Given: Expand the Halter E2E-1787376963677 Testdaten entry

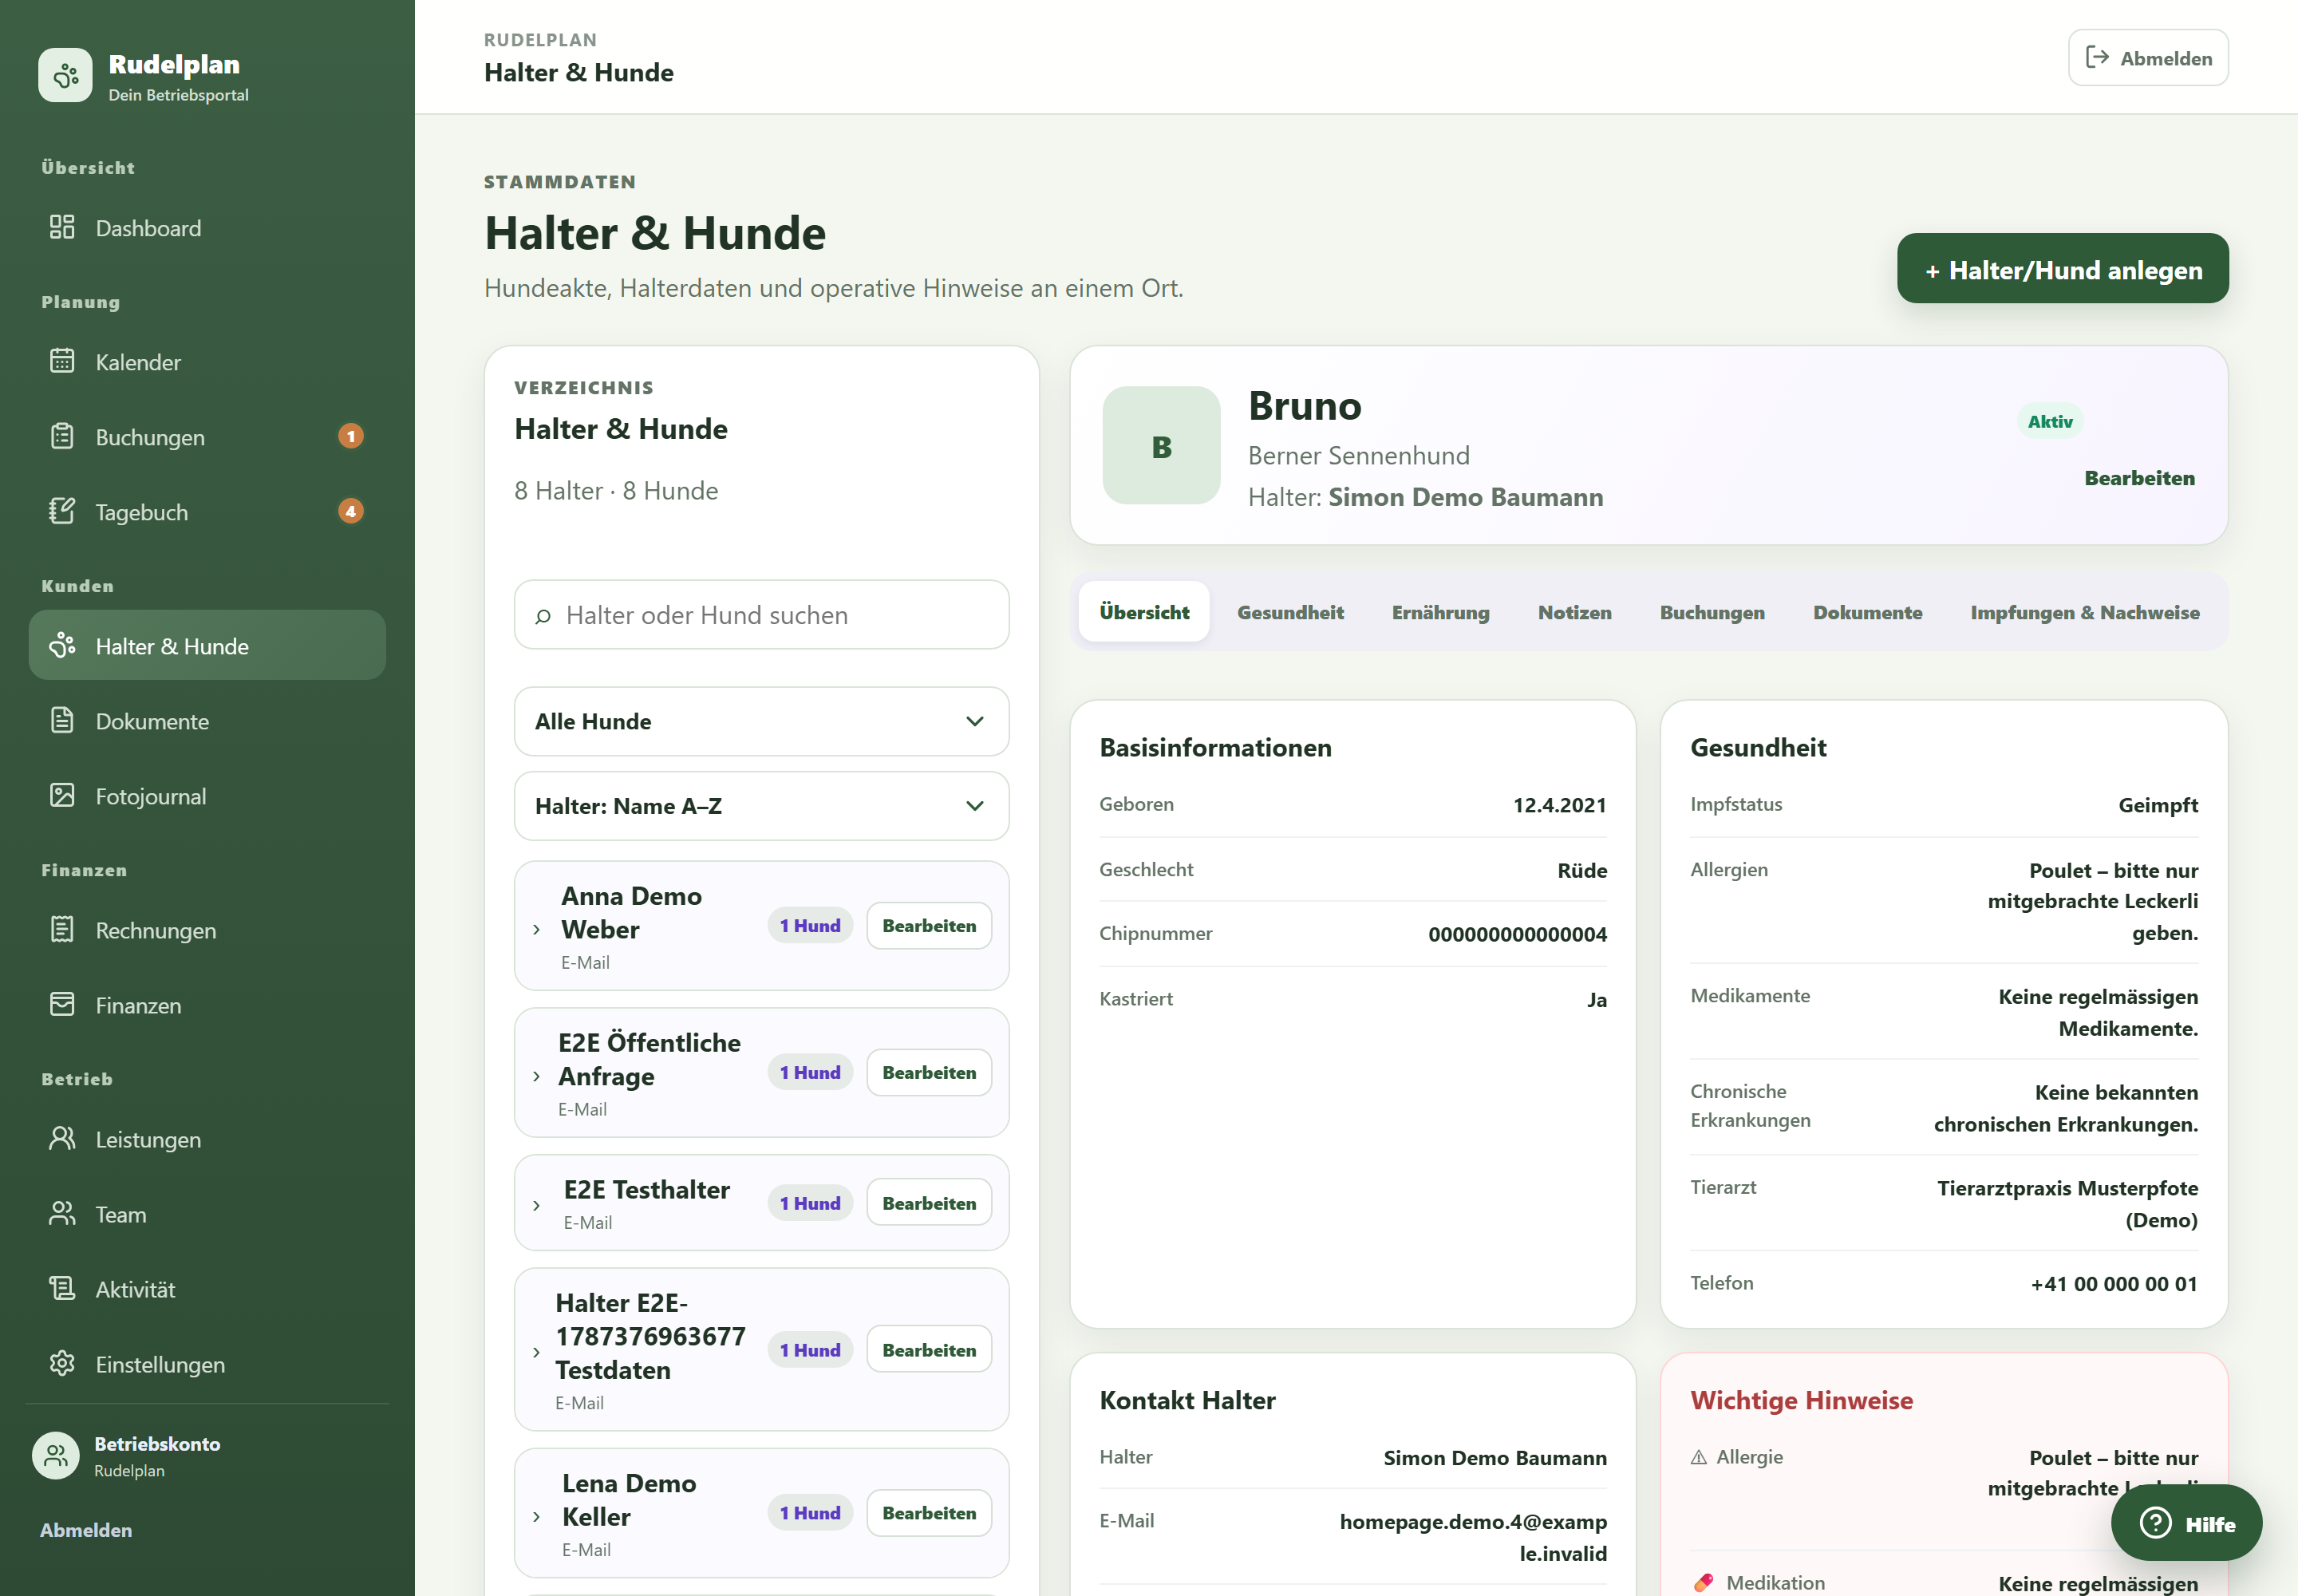Looking at the screenshot, I should [537, 1353].
